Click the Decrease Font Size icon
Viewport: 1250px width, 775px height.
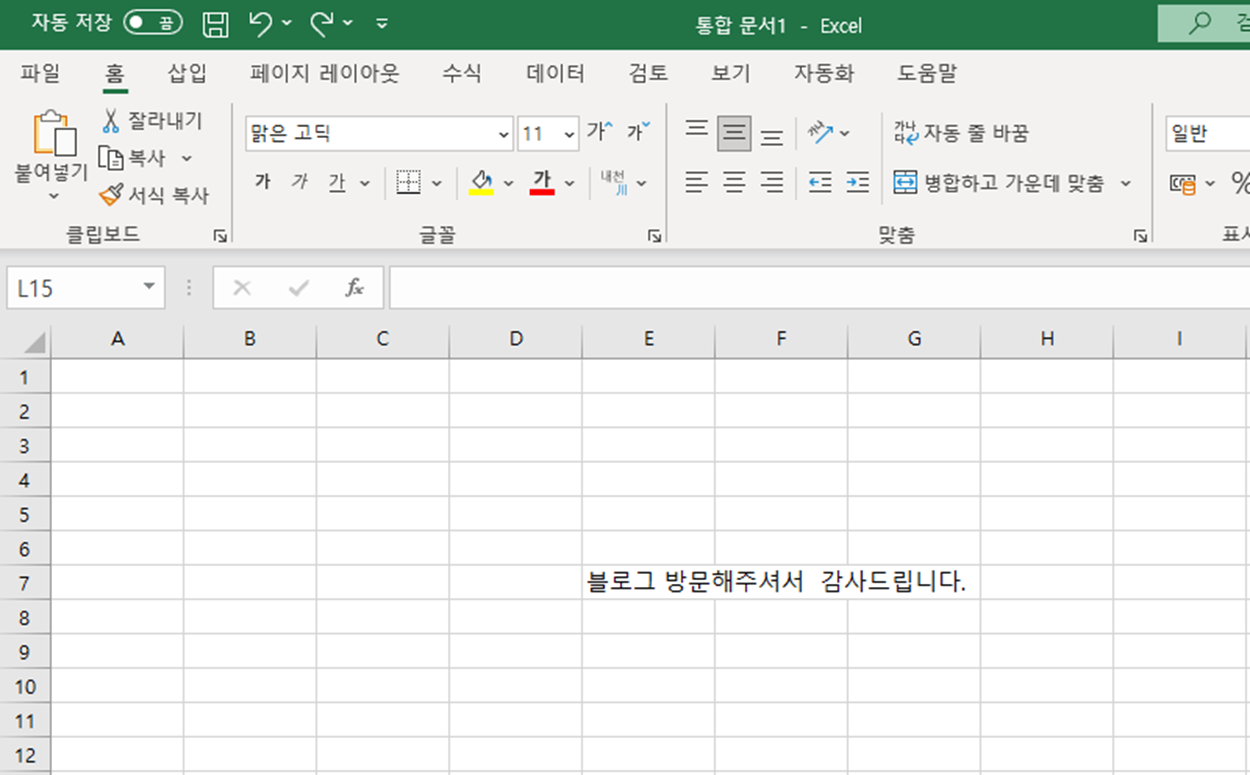(x=638, y=131)
